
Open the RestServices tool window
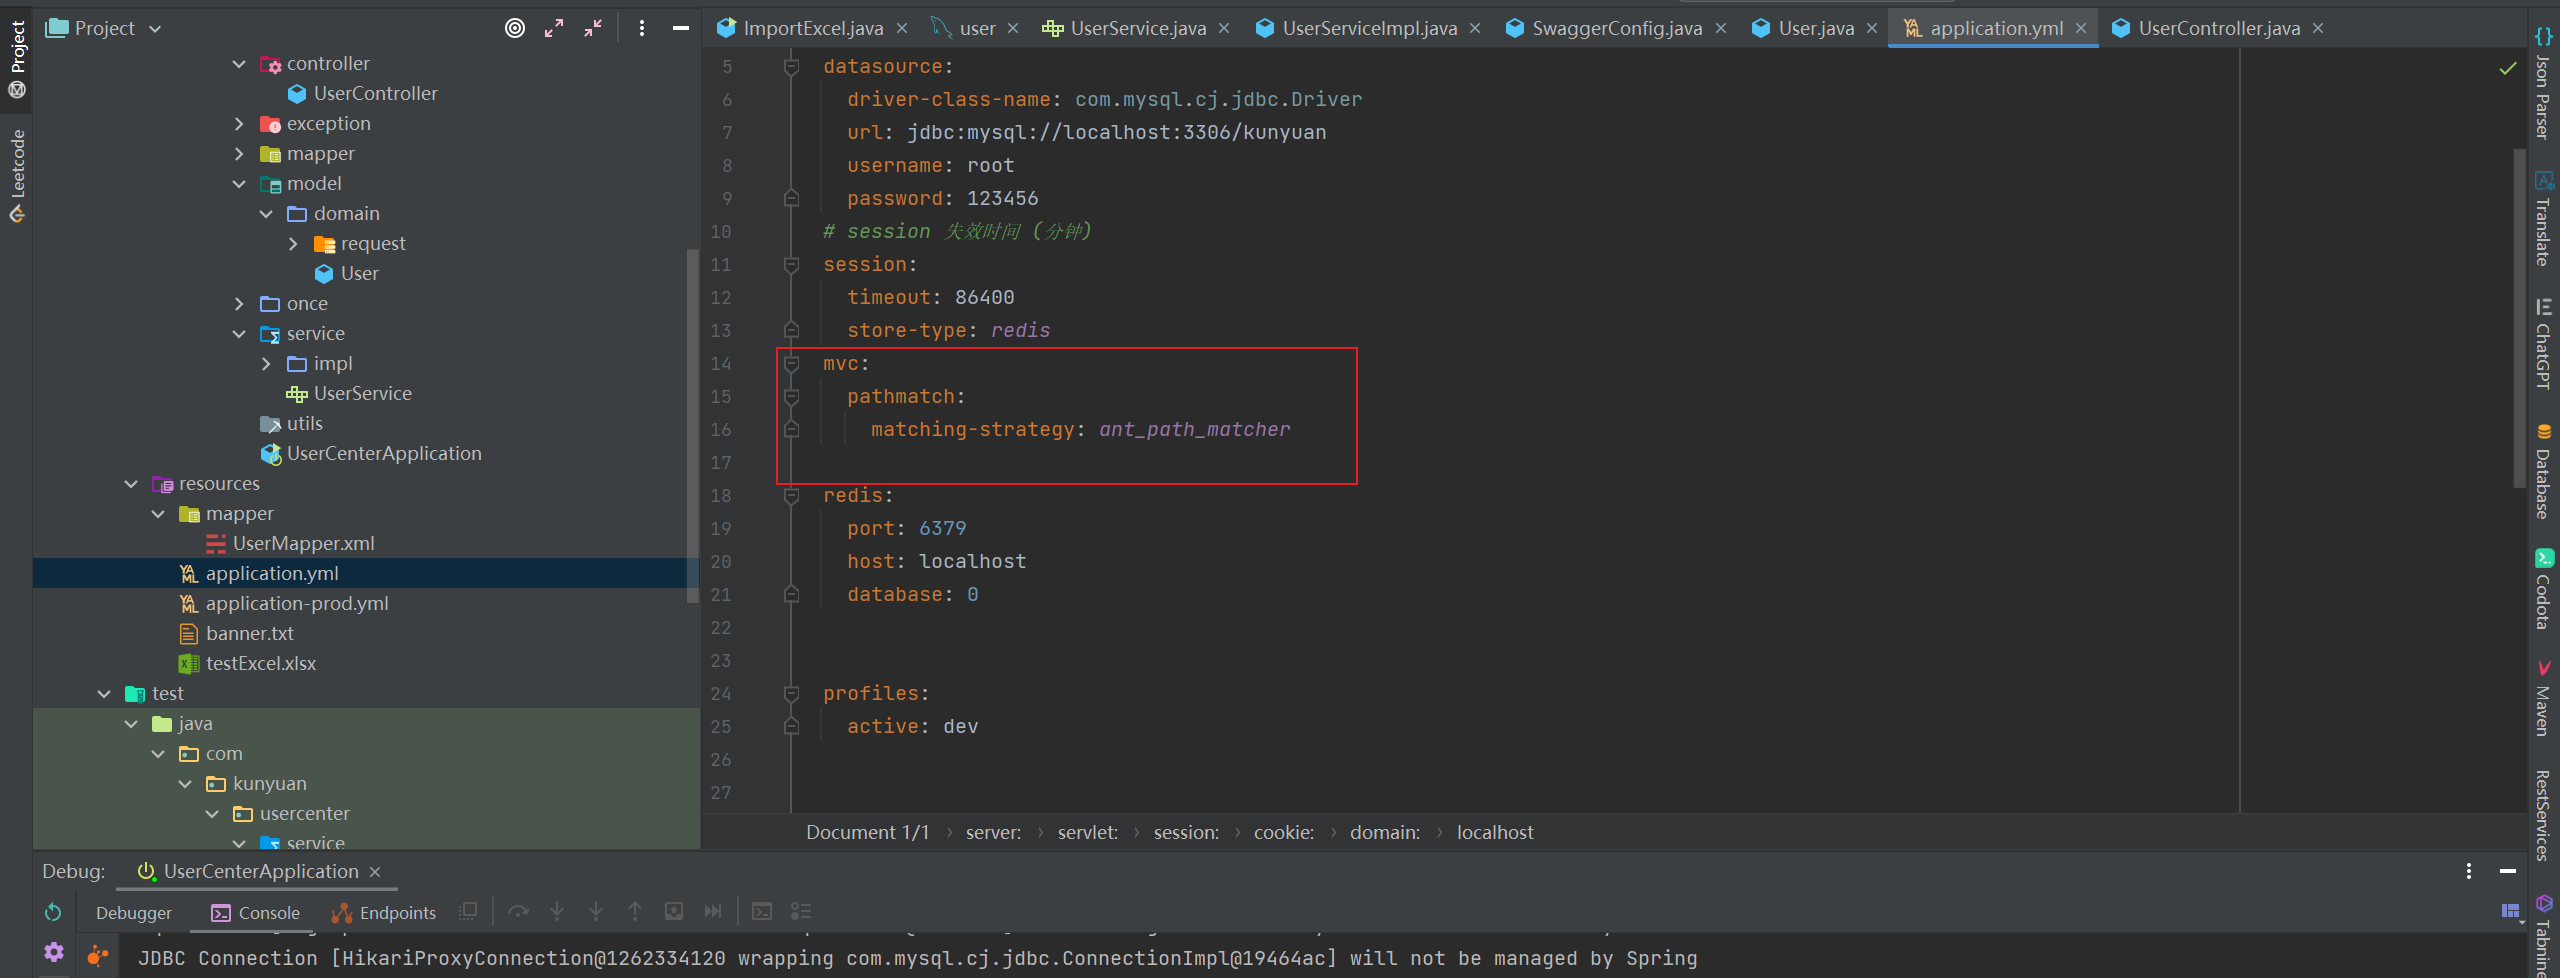click(x=2543, y=814)
